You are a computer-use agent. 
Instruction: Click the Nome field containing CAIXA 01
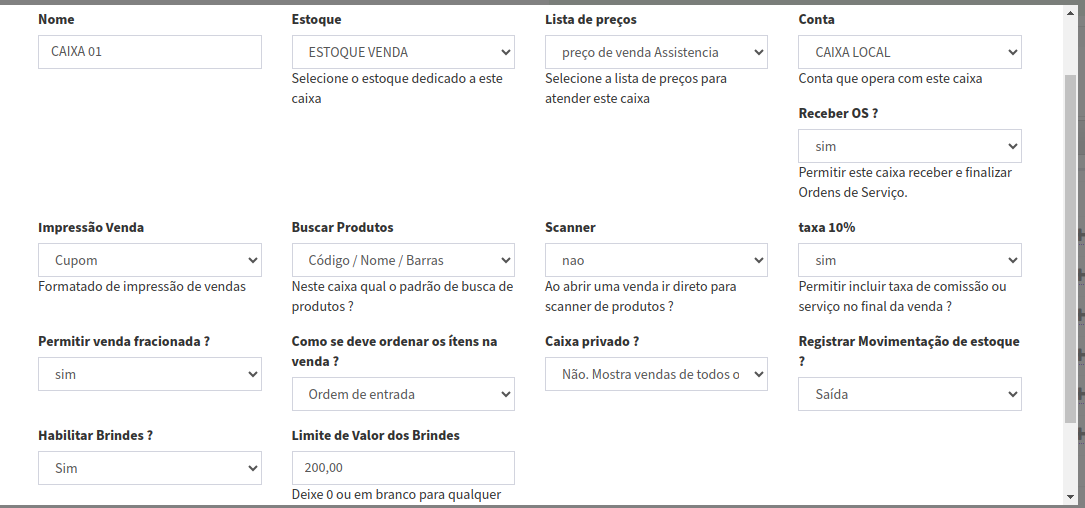pyautogui.click(x=150, y=52)
